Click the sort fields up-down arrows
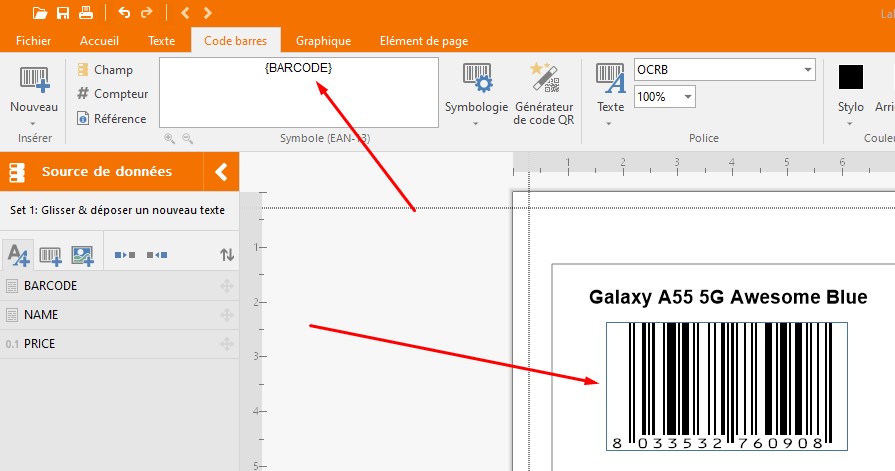Image resolution: width=895 pixels, height=471 pixels. [x=227, y=255]
